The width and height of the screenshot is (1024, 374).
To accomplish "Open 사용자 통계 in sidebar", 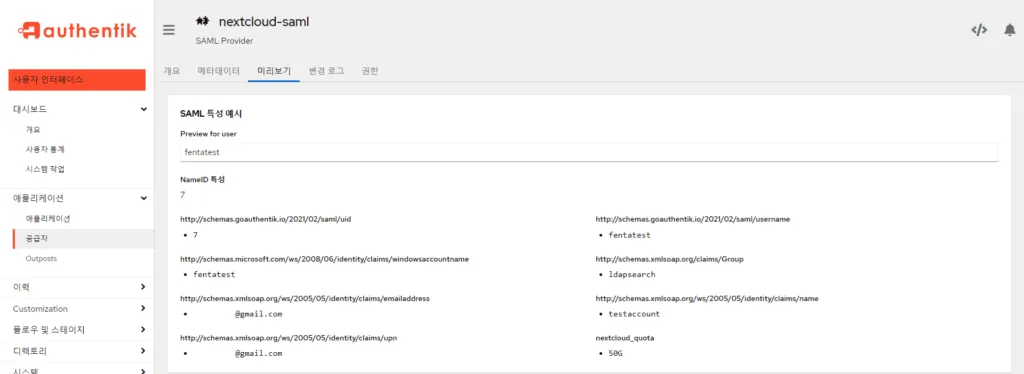I will pos(45,149).
